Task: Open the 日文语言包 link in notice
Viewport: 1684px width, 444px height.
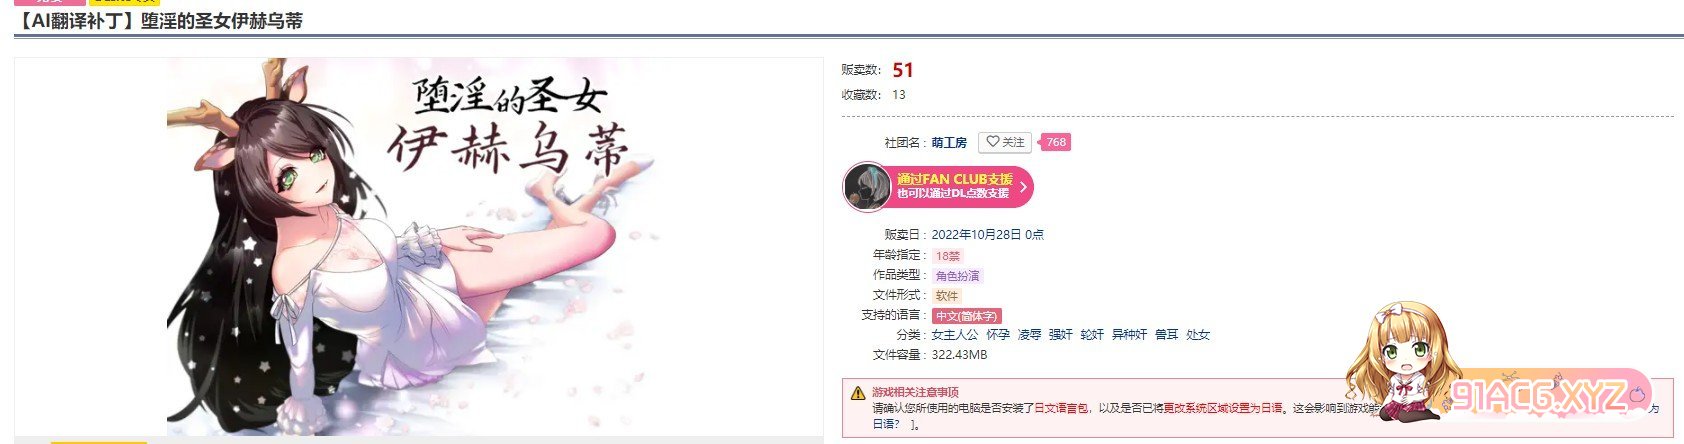Action: [x=1060, y=408]
